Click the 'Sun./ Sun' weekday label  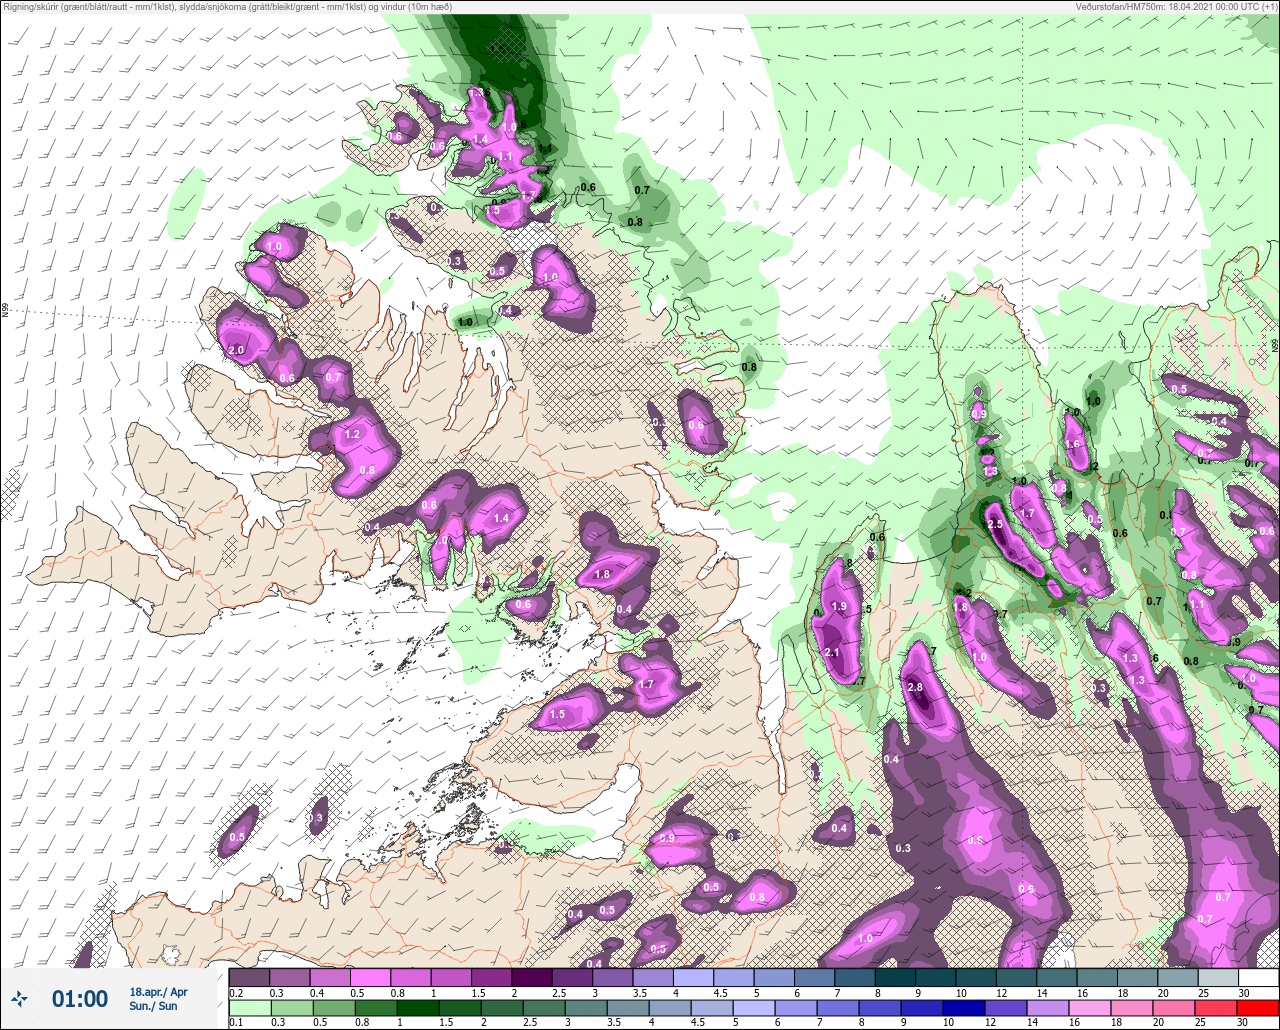(x=153, y=1006)
